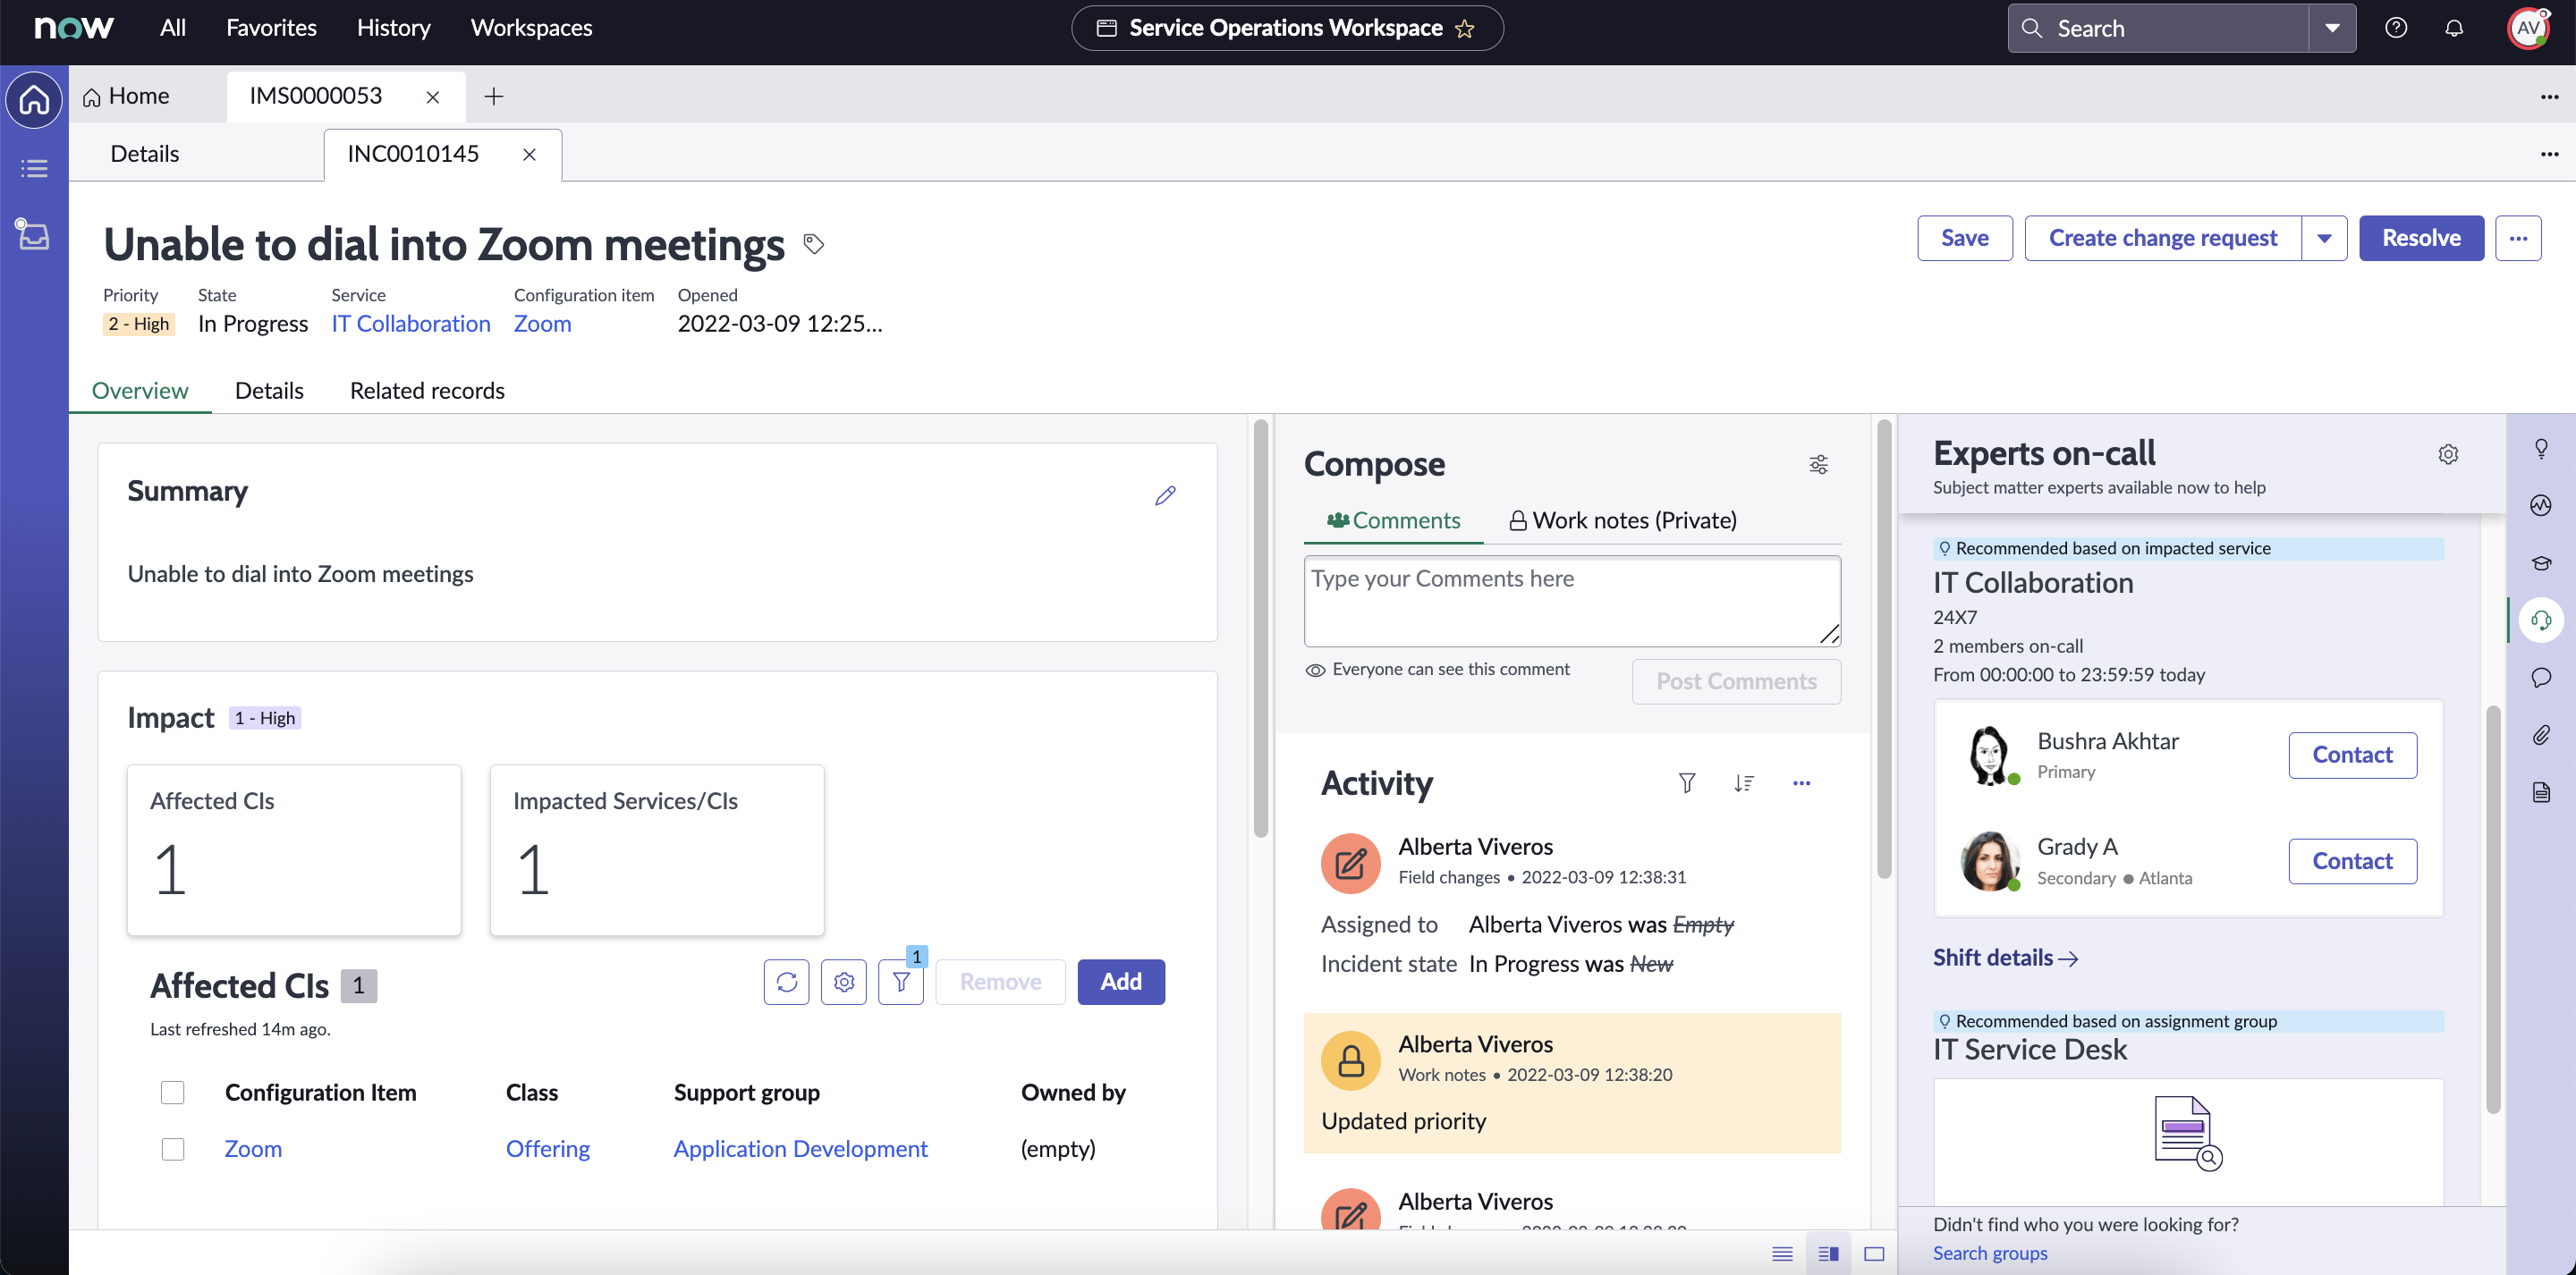
Task: Open the global Search scope dropdown
Action: (2332, 28)
